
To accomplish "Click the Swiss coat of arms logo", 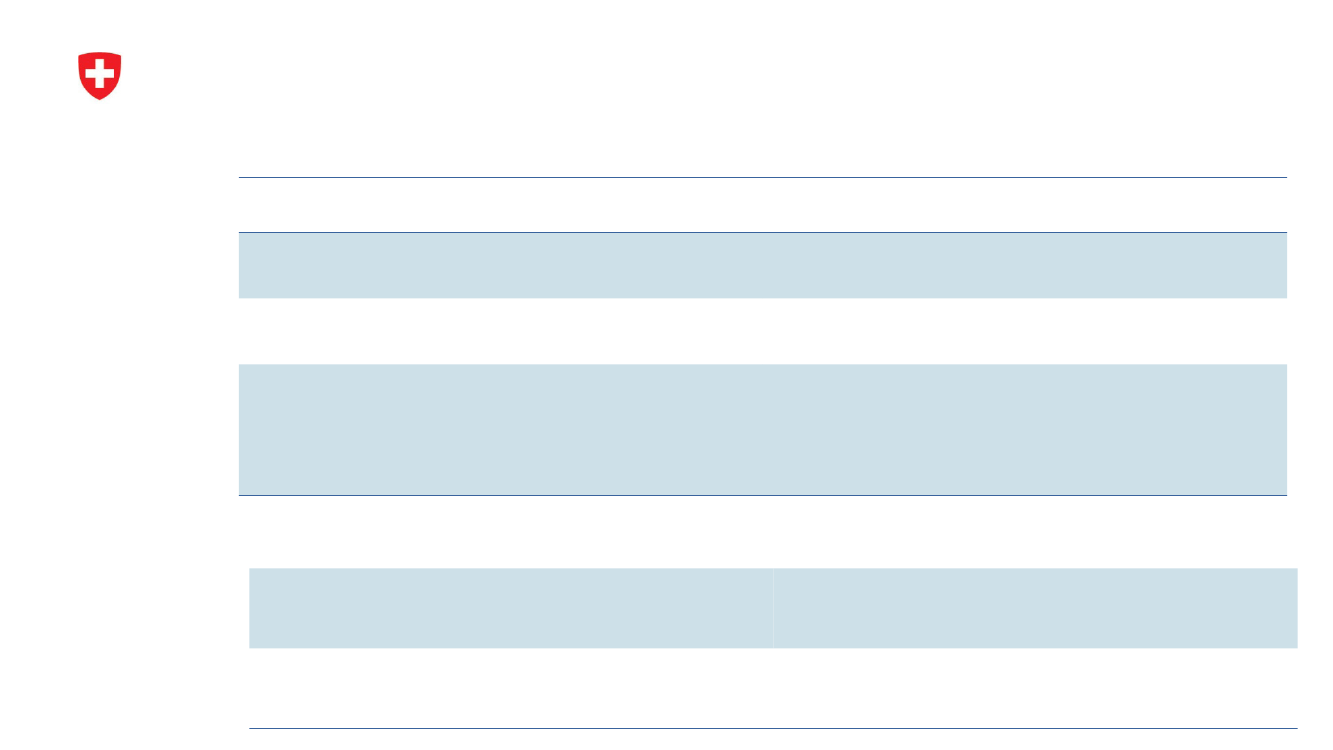I will click(99, 76).
